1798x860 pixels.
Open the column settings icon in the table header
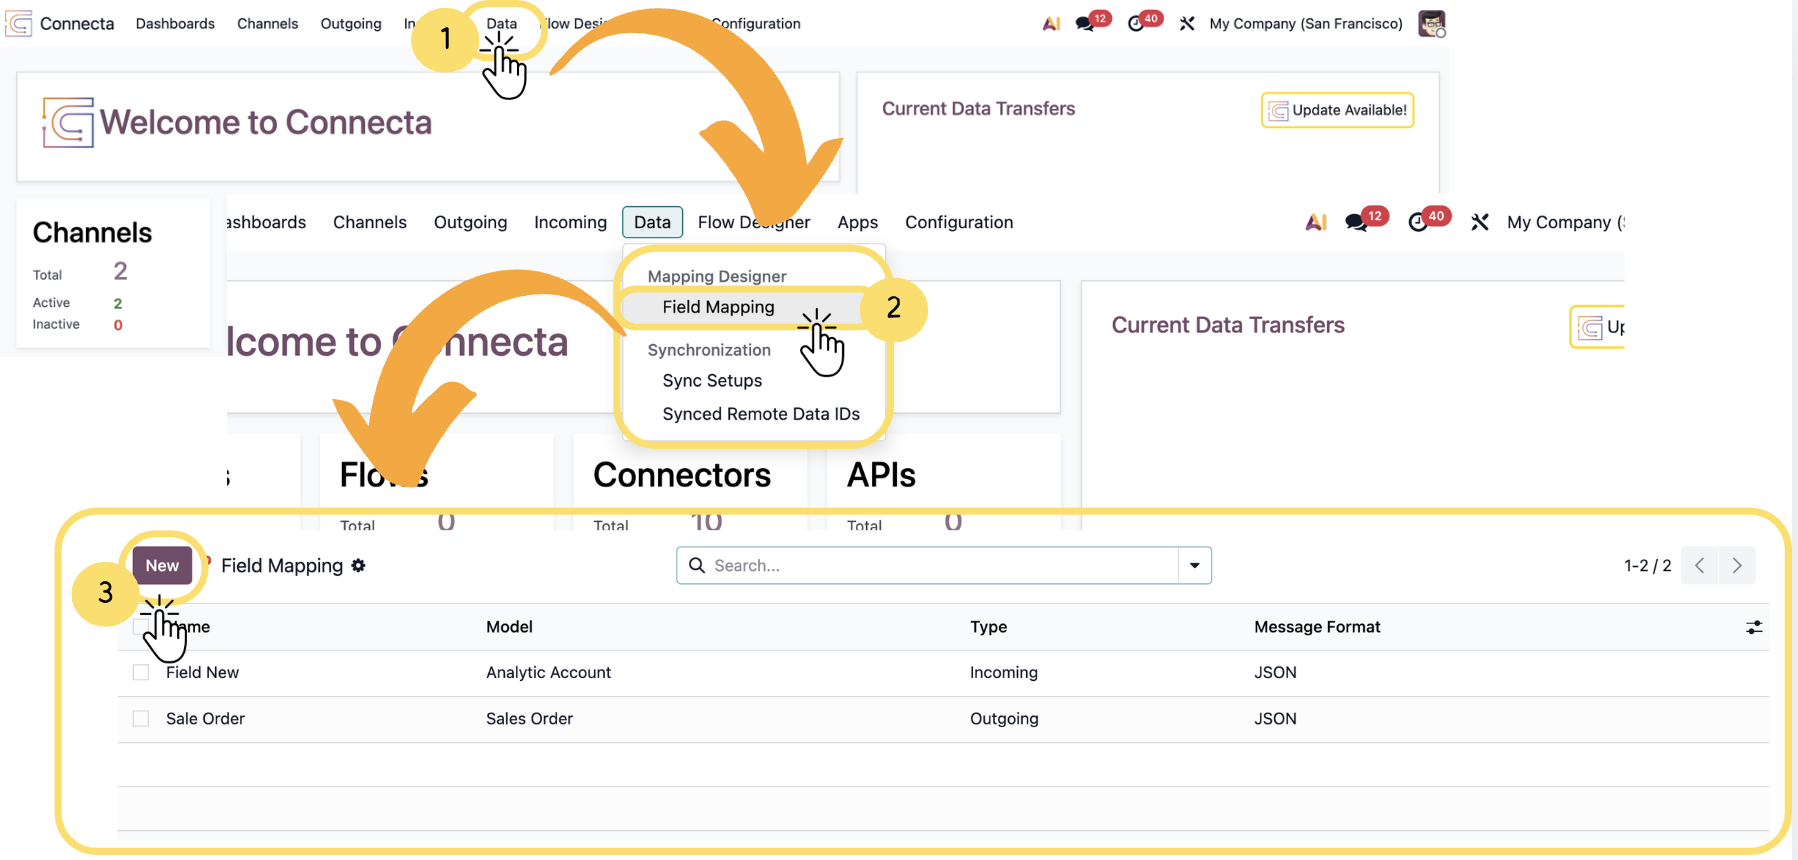(x=1753, y=627)
